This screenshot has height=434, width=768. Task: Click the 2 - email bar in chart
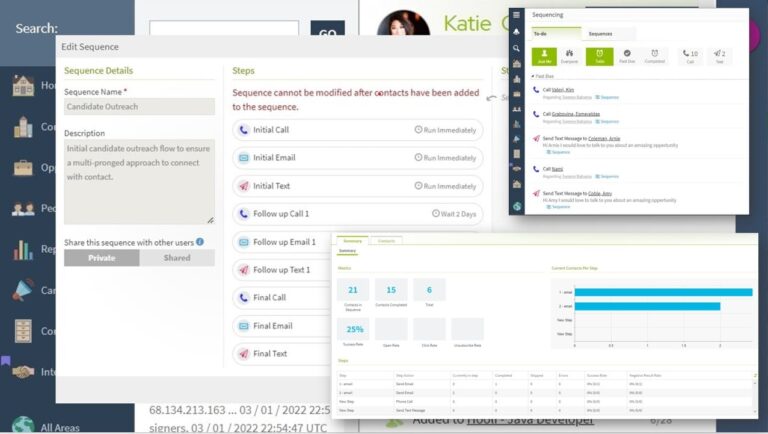click(647, 306)
